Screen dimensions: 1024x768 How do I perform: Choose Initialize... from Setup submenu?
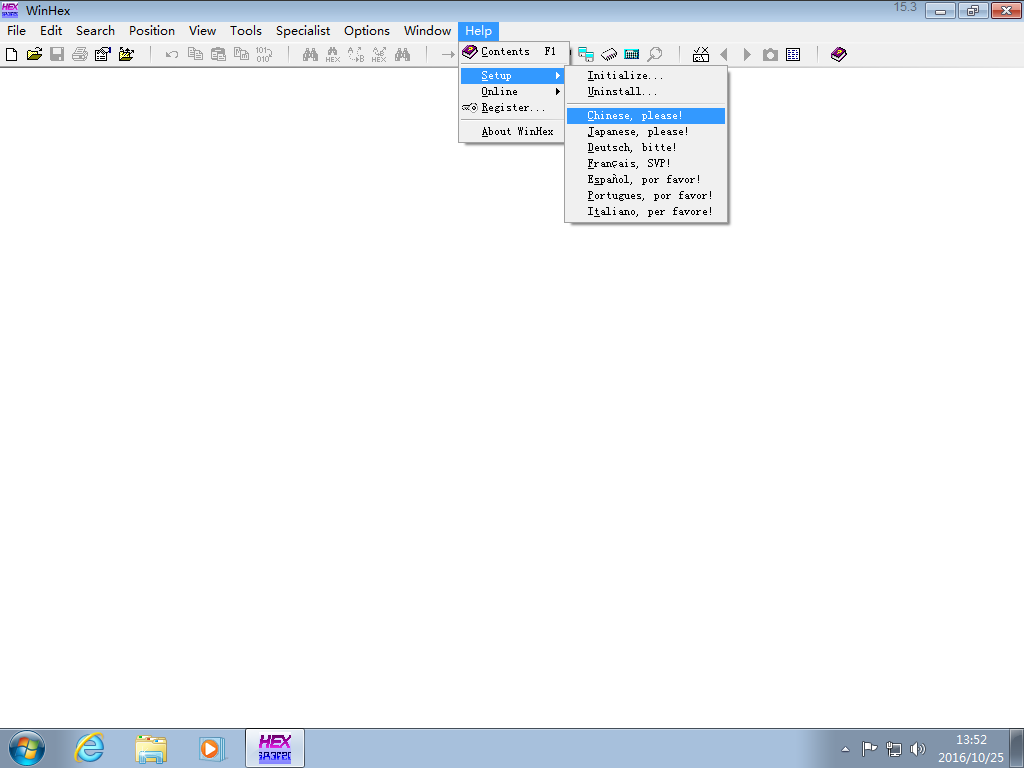pyautogui.click(x=646, y=76)
